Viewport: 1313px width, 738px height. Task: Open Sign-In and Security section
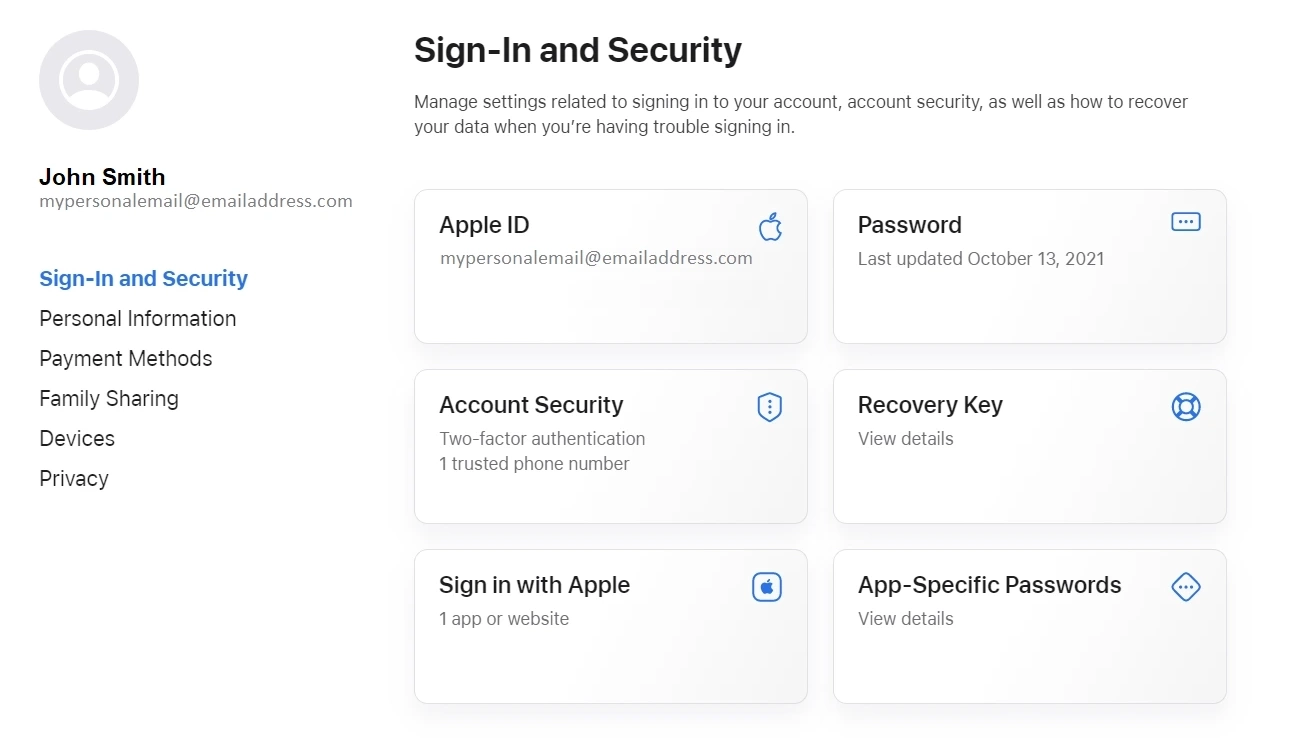click(x=143, y=278)
